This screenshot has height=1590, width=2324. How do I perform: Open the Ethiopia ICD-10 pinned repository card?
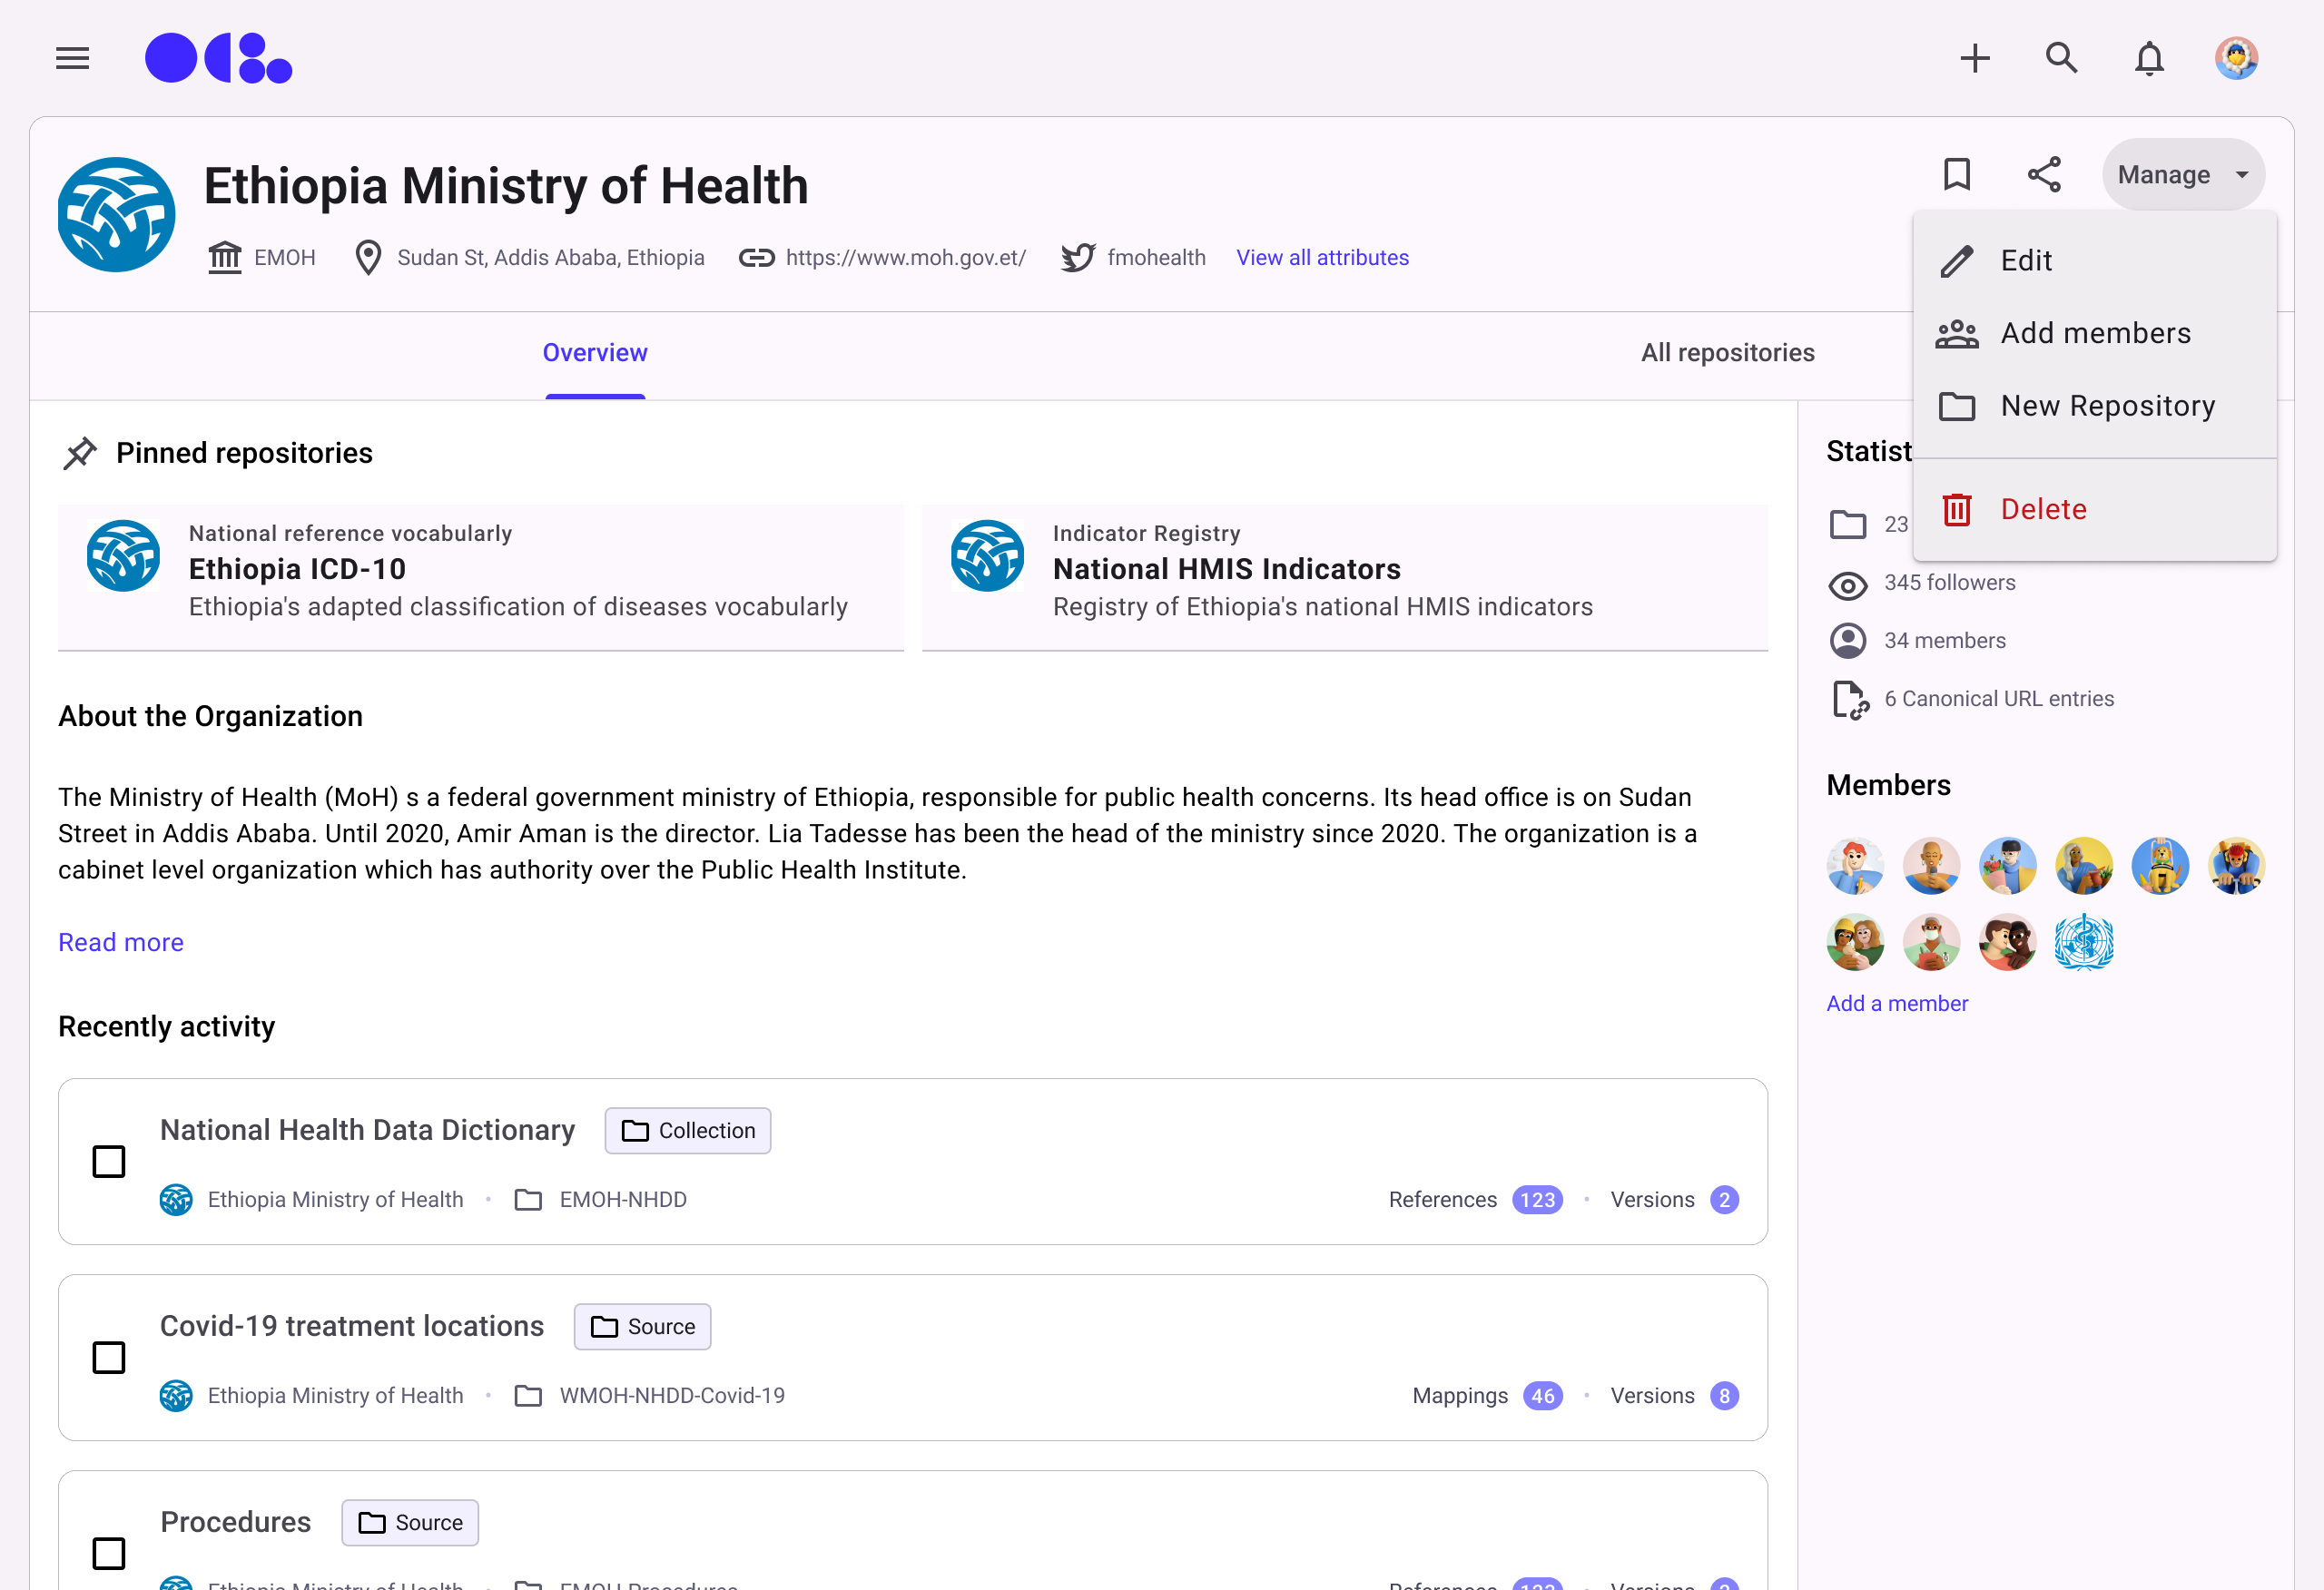(480, 570)
